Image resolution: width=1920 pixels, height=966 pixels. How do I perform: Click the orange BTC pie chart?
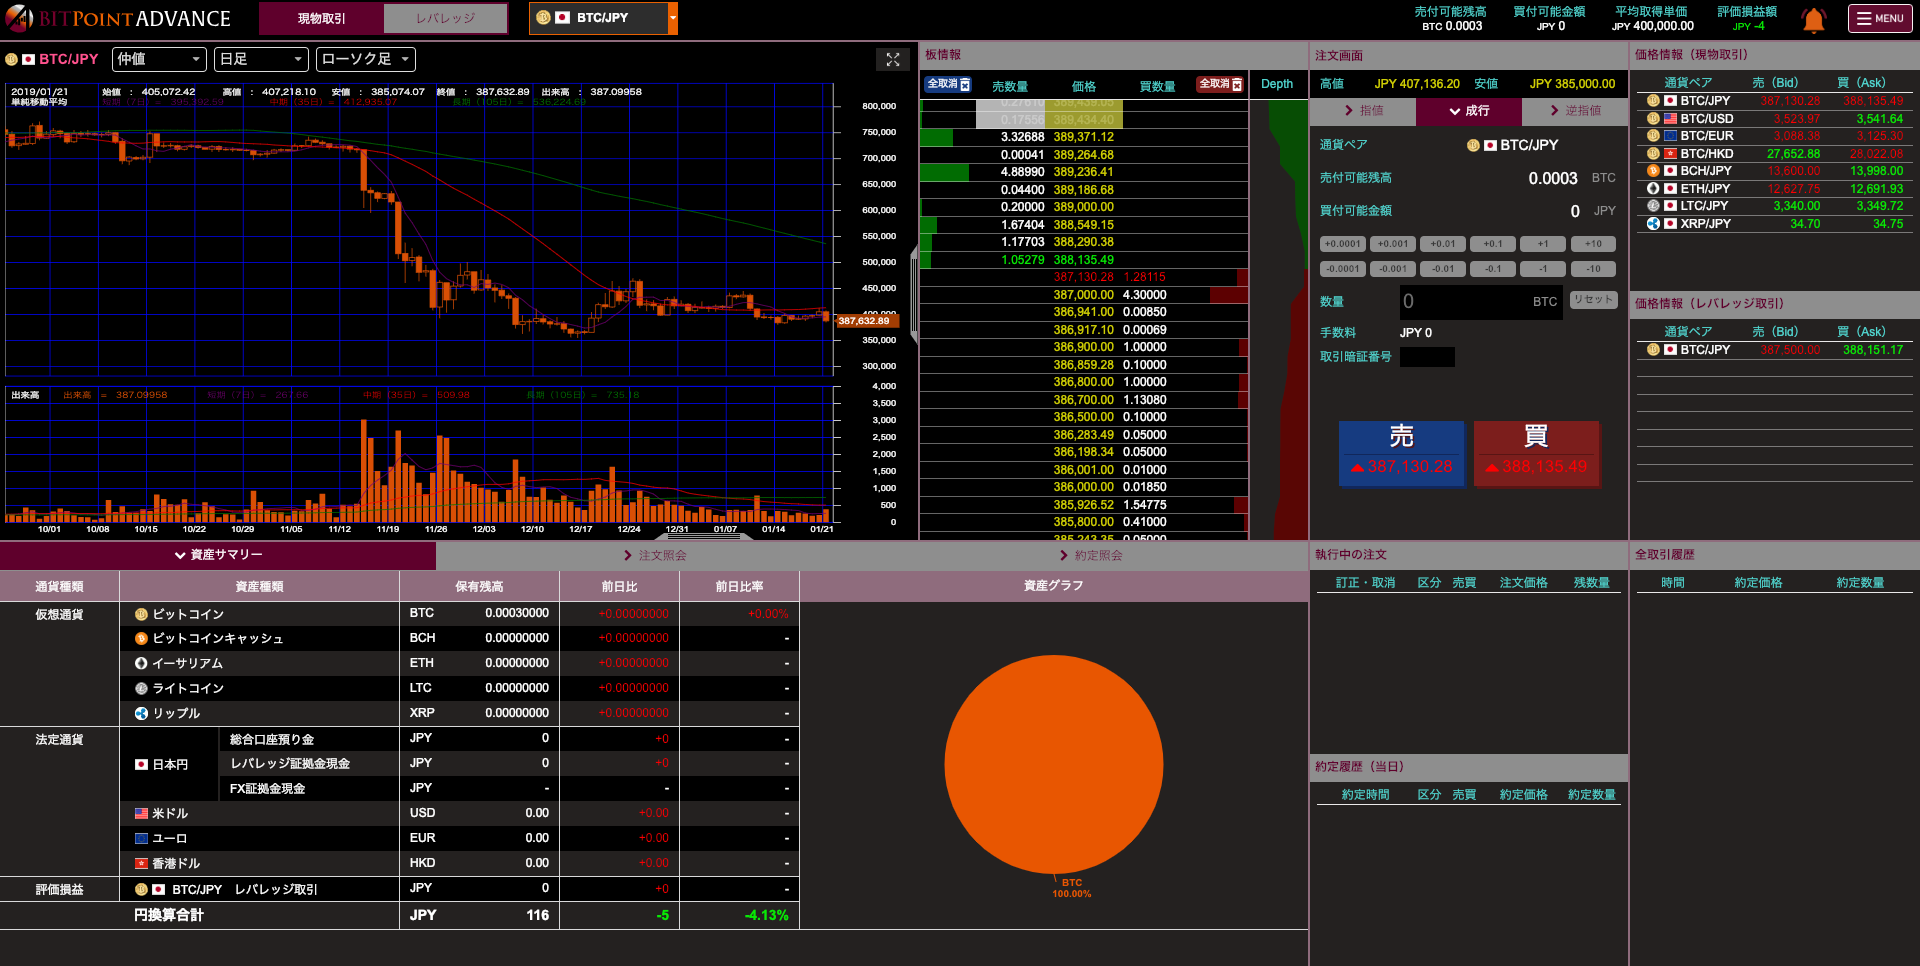(1054, 765)
